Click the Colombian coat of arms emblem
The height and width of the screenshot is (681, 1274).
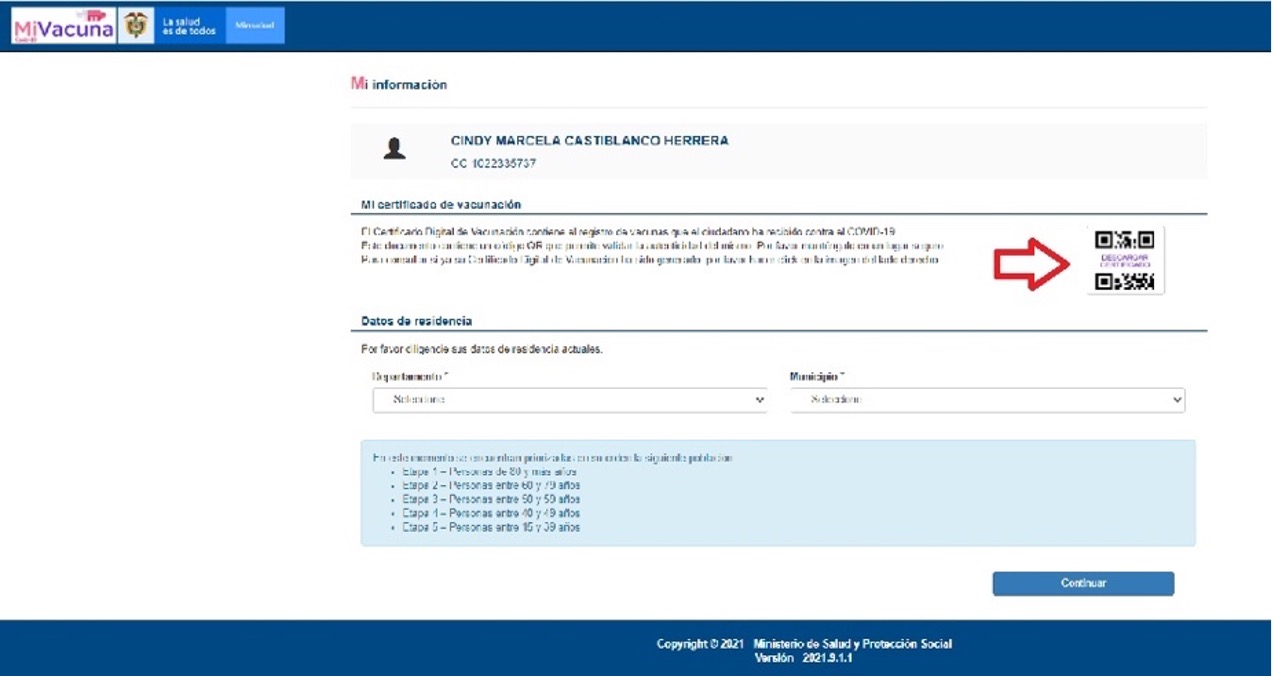[x=134, y=26]
